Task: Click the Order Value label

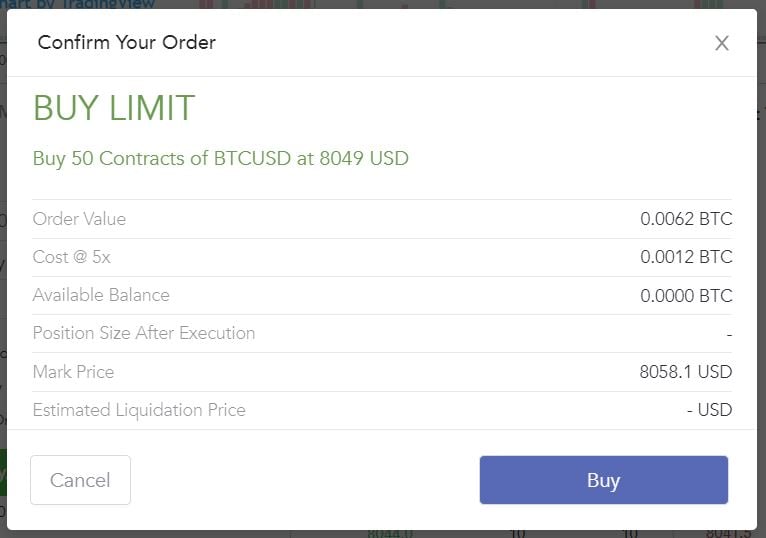Action: click(79, 219)
